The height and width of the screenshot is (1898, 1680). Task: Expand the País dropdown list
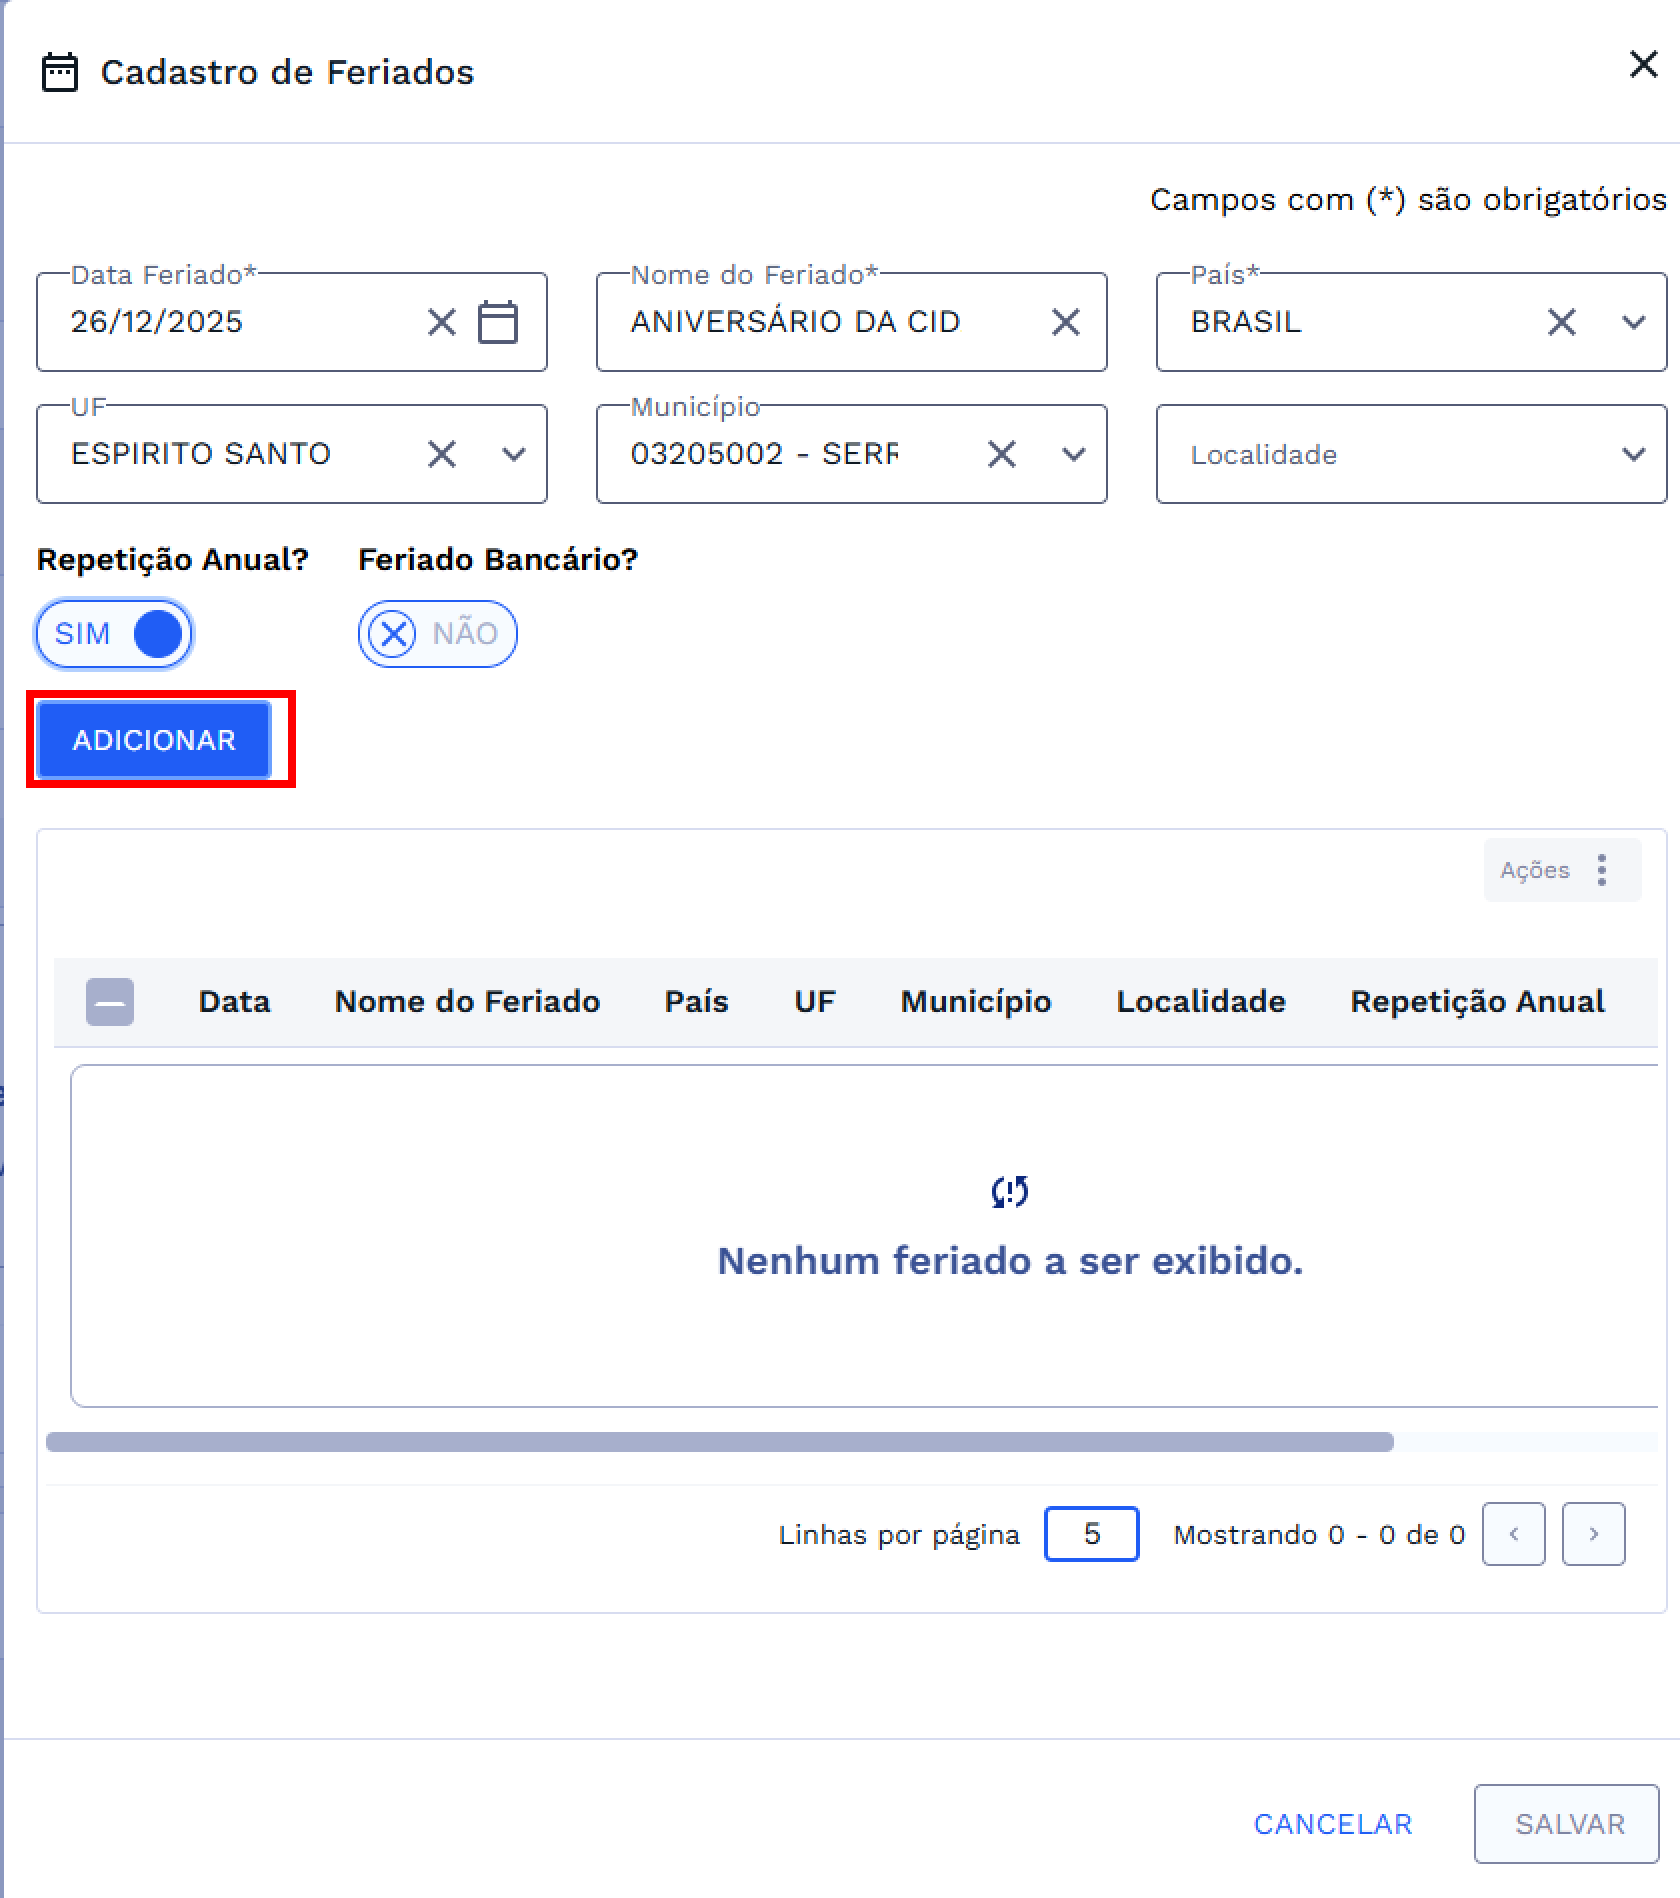[1633, 322]
